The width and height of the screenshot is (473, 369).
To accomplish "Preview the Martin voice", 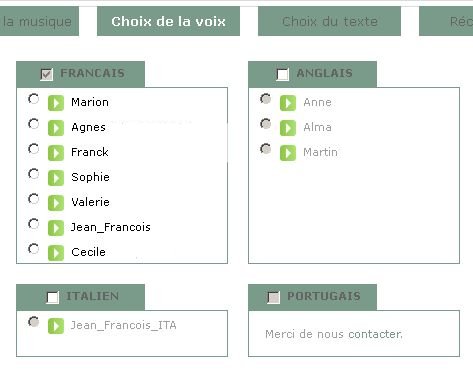I will [288, 153].
